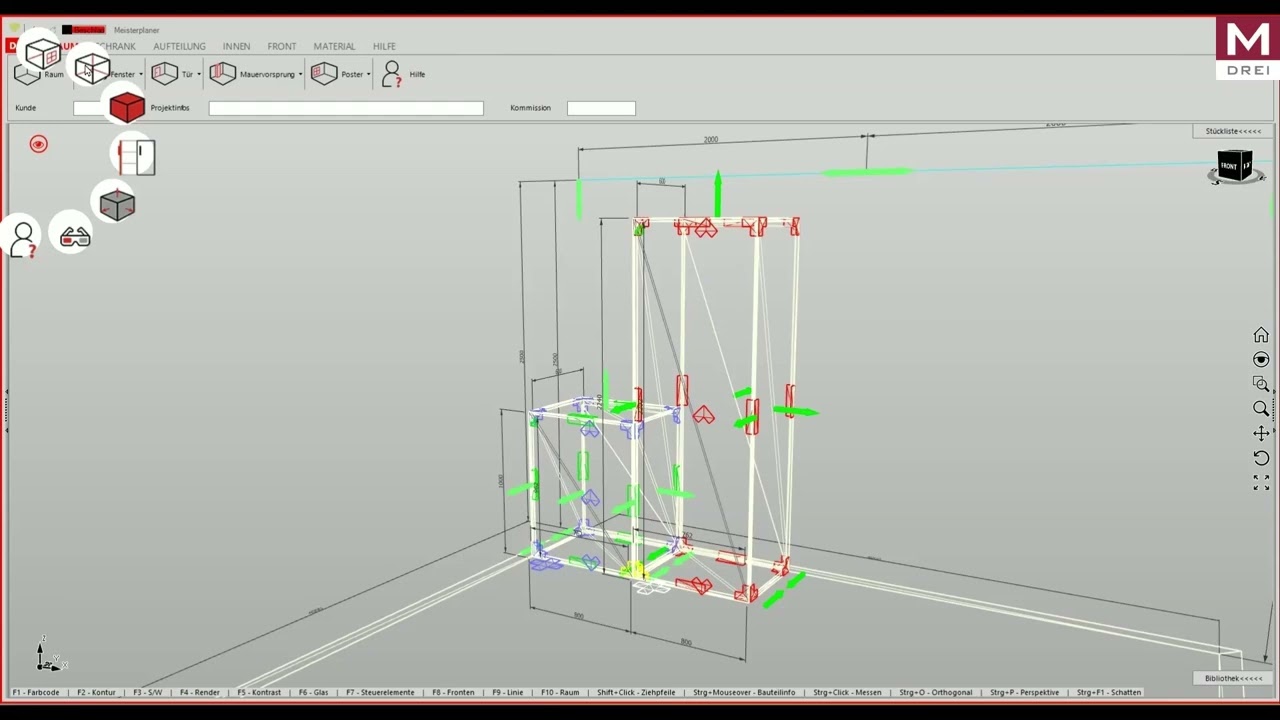Open the Poster dropdown arrow
The height and width of the screenshot is (720, 1280).
click(368, 74)
